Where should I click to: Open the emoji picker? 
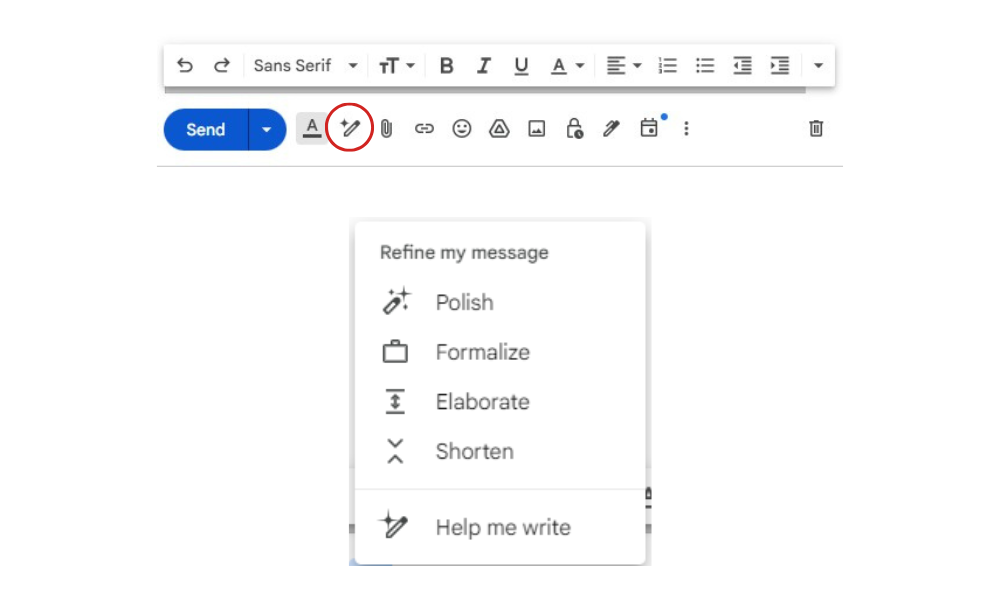(x=462, y=129)
